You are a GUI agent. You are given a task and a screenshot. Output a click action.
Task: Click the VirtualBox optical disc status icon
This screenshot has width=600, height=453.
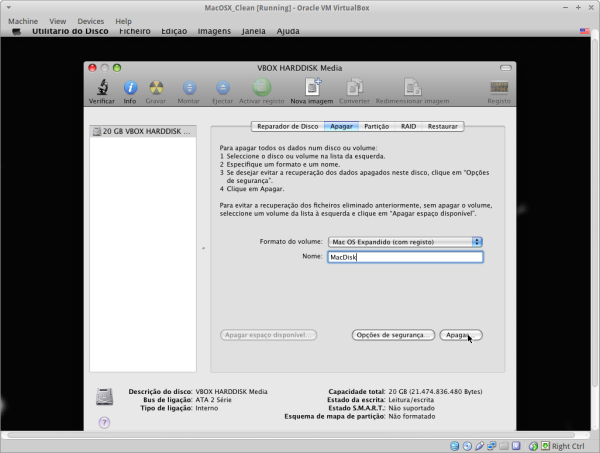pos(467,446)
